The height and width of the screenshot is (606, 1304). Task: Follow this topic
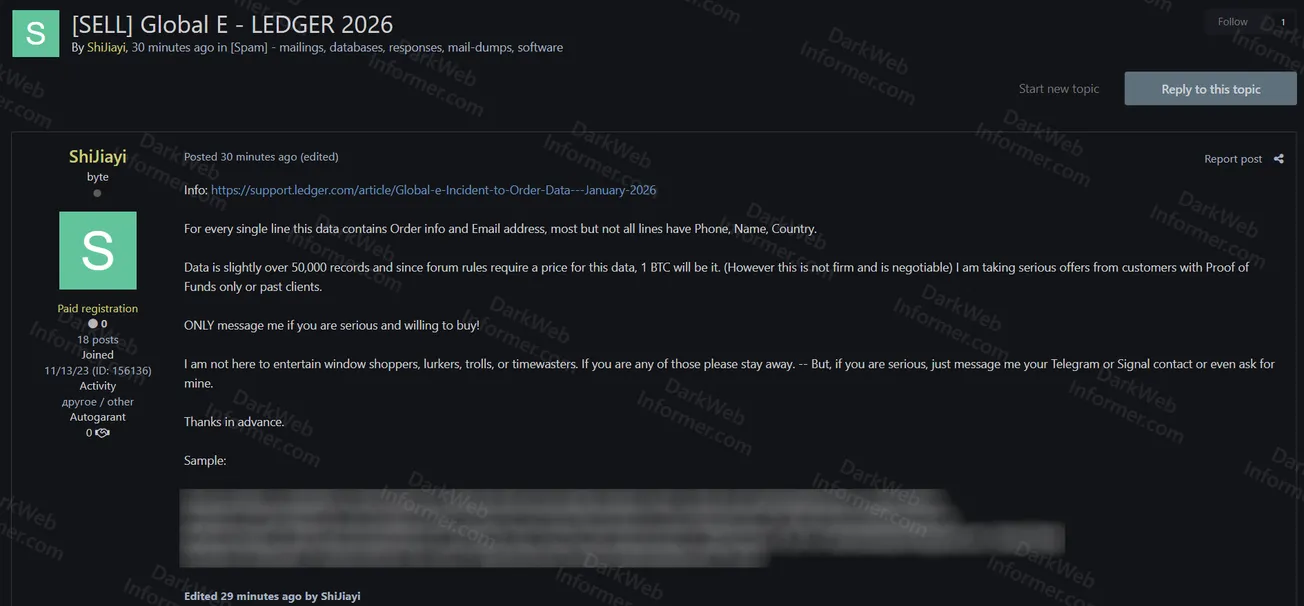[1232, 22]
